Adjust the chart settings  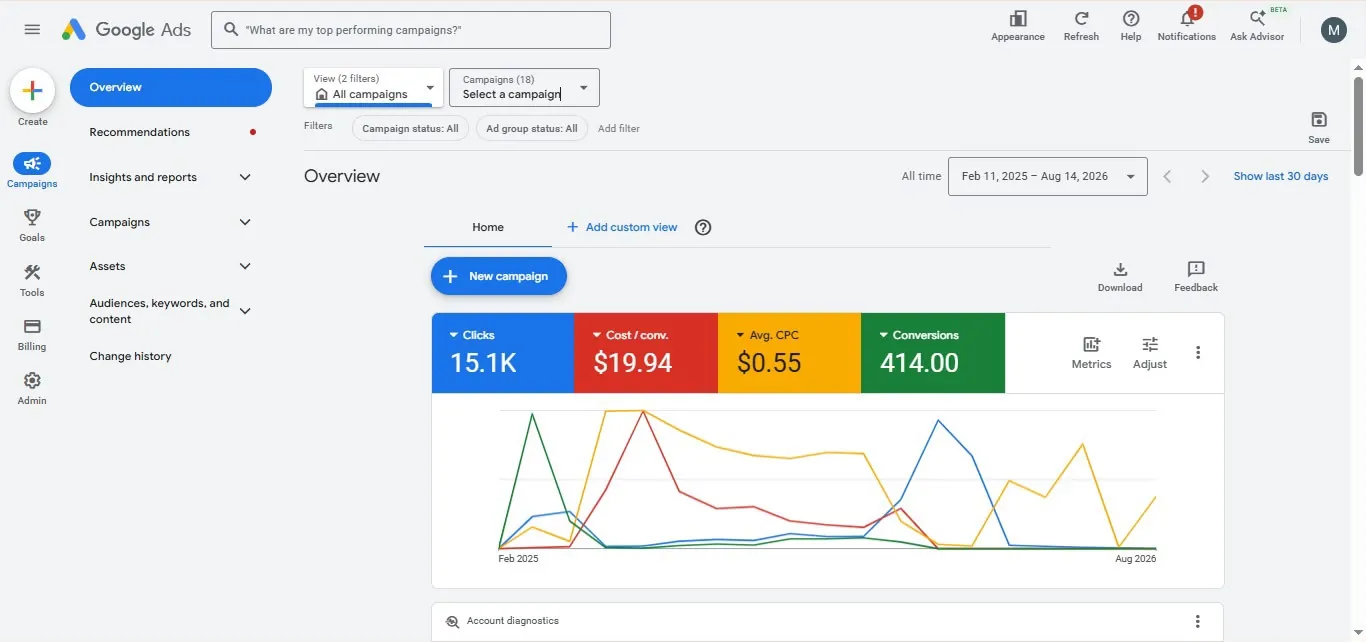1150,353
